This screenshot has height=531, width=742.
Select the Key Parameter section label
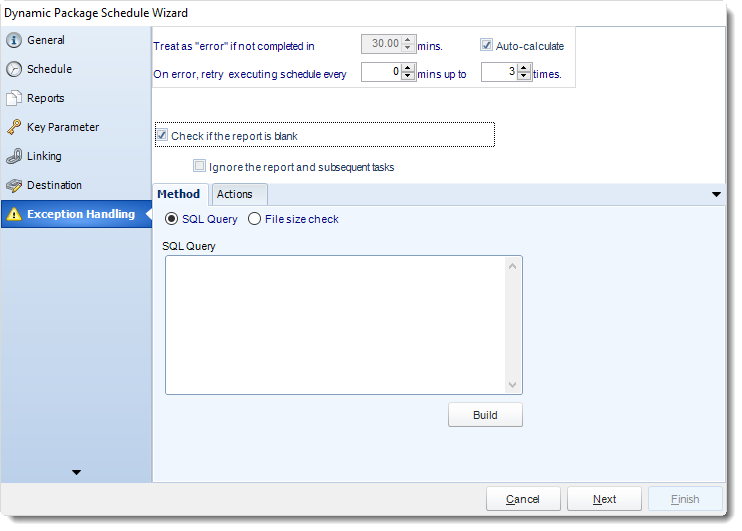63,127
